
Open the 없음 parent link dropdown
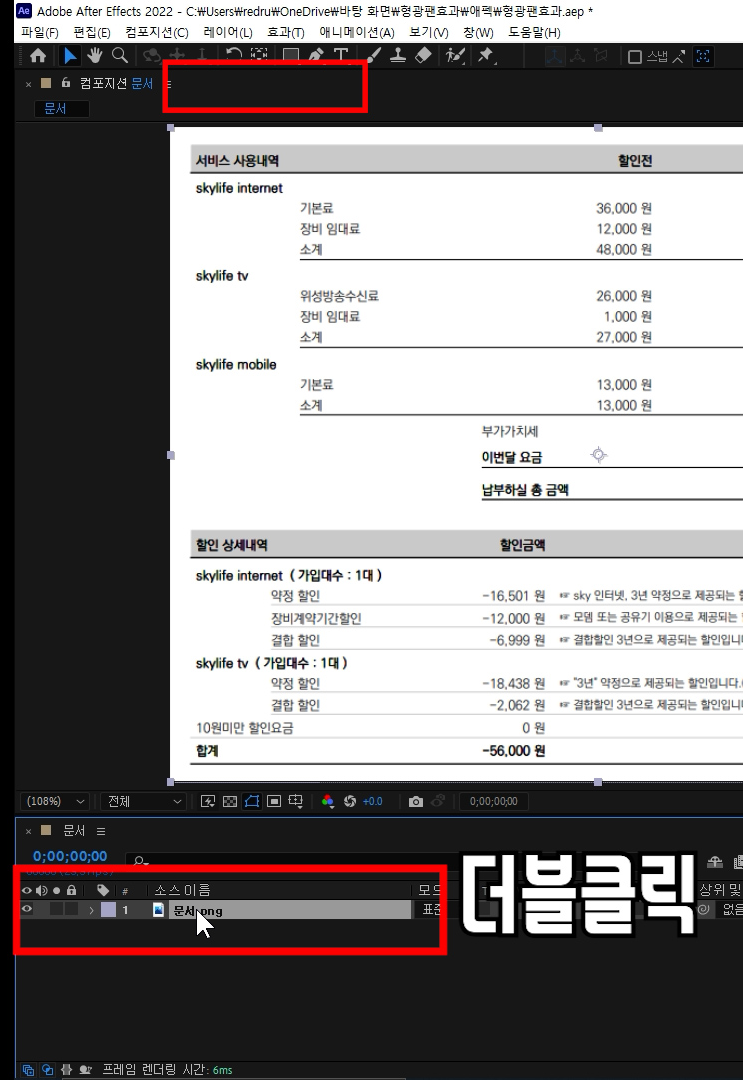[x=729, y=910]
